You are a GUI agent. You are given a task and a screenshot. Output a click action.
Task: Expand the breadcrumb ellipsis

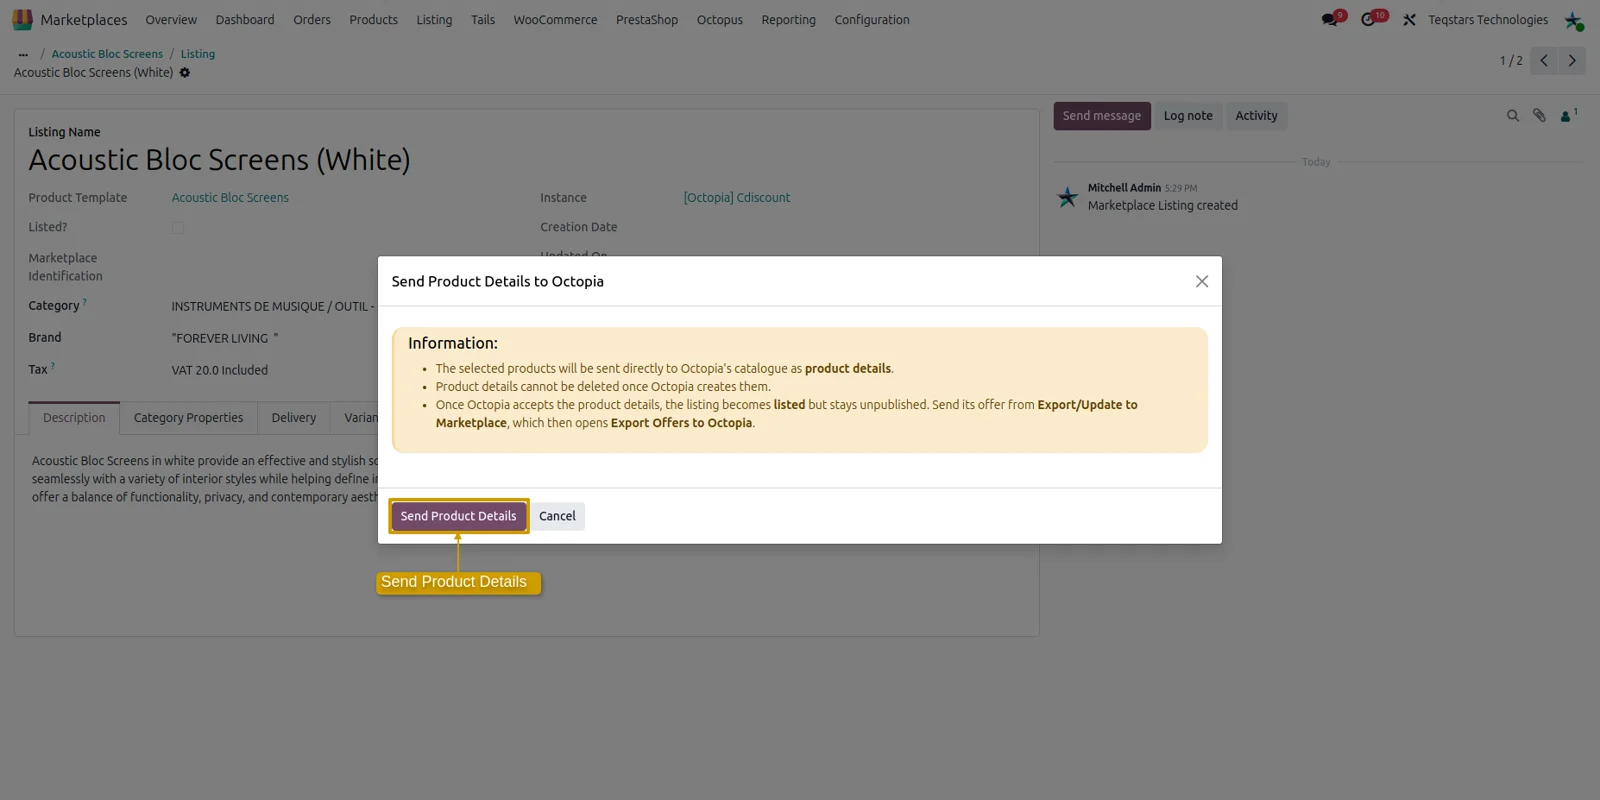23,55
